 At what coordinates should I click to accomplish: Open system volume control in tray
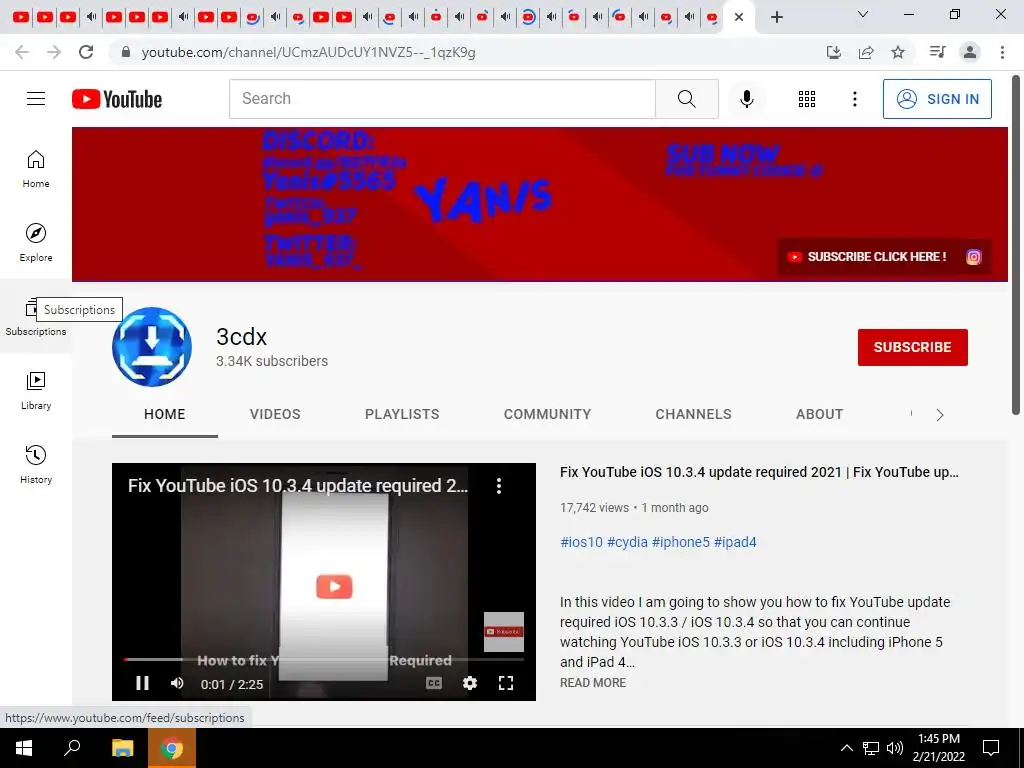(x=895, y=748)
